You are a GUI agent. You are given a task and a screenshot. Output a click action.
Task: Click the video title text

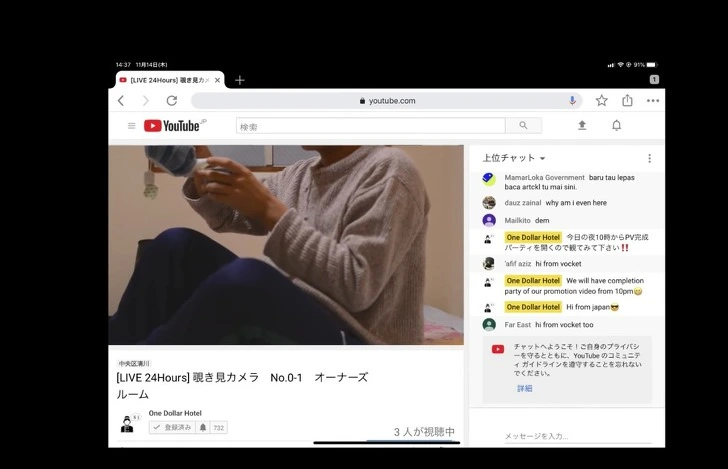(242, 385)
